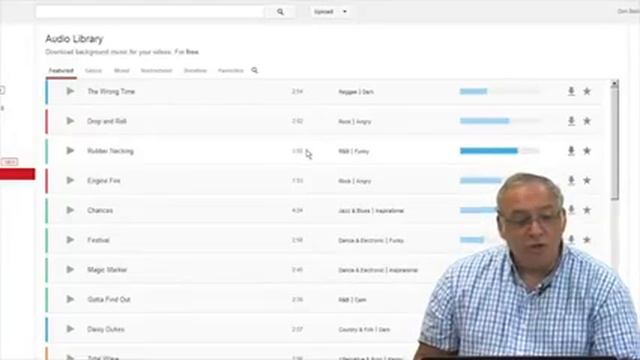
Task: Play the track Daisy Dukes
Action: 70,329
